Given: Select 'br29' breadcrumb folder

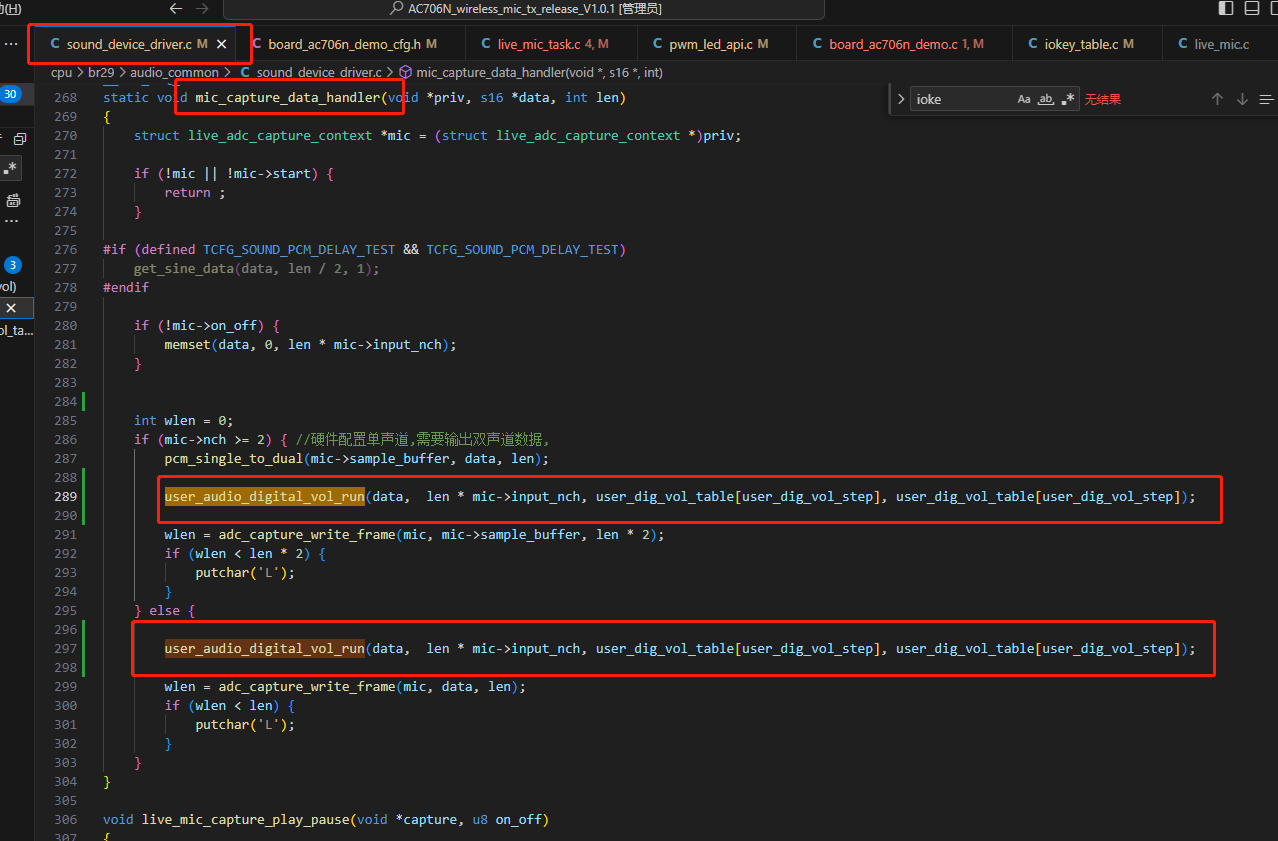Looking at the screenshot, I should [x=100, y=72].
